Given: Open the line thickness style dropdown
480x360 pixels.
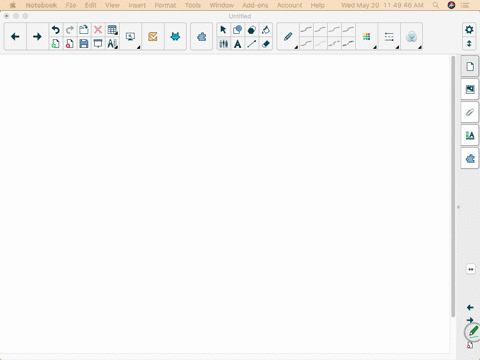Looking at the screenshot, I should (389, 37).
